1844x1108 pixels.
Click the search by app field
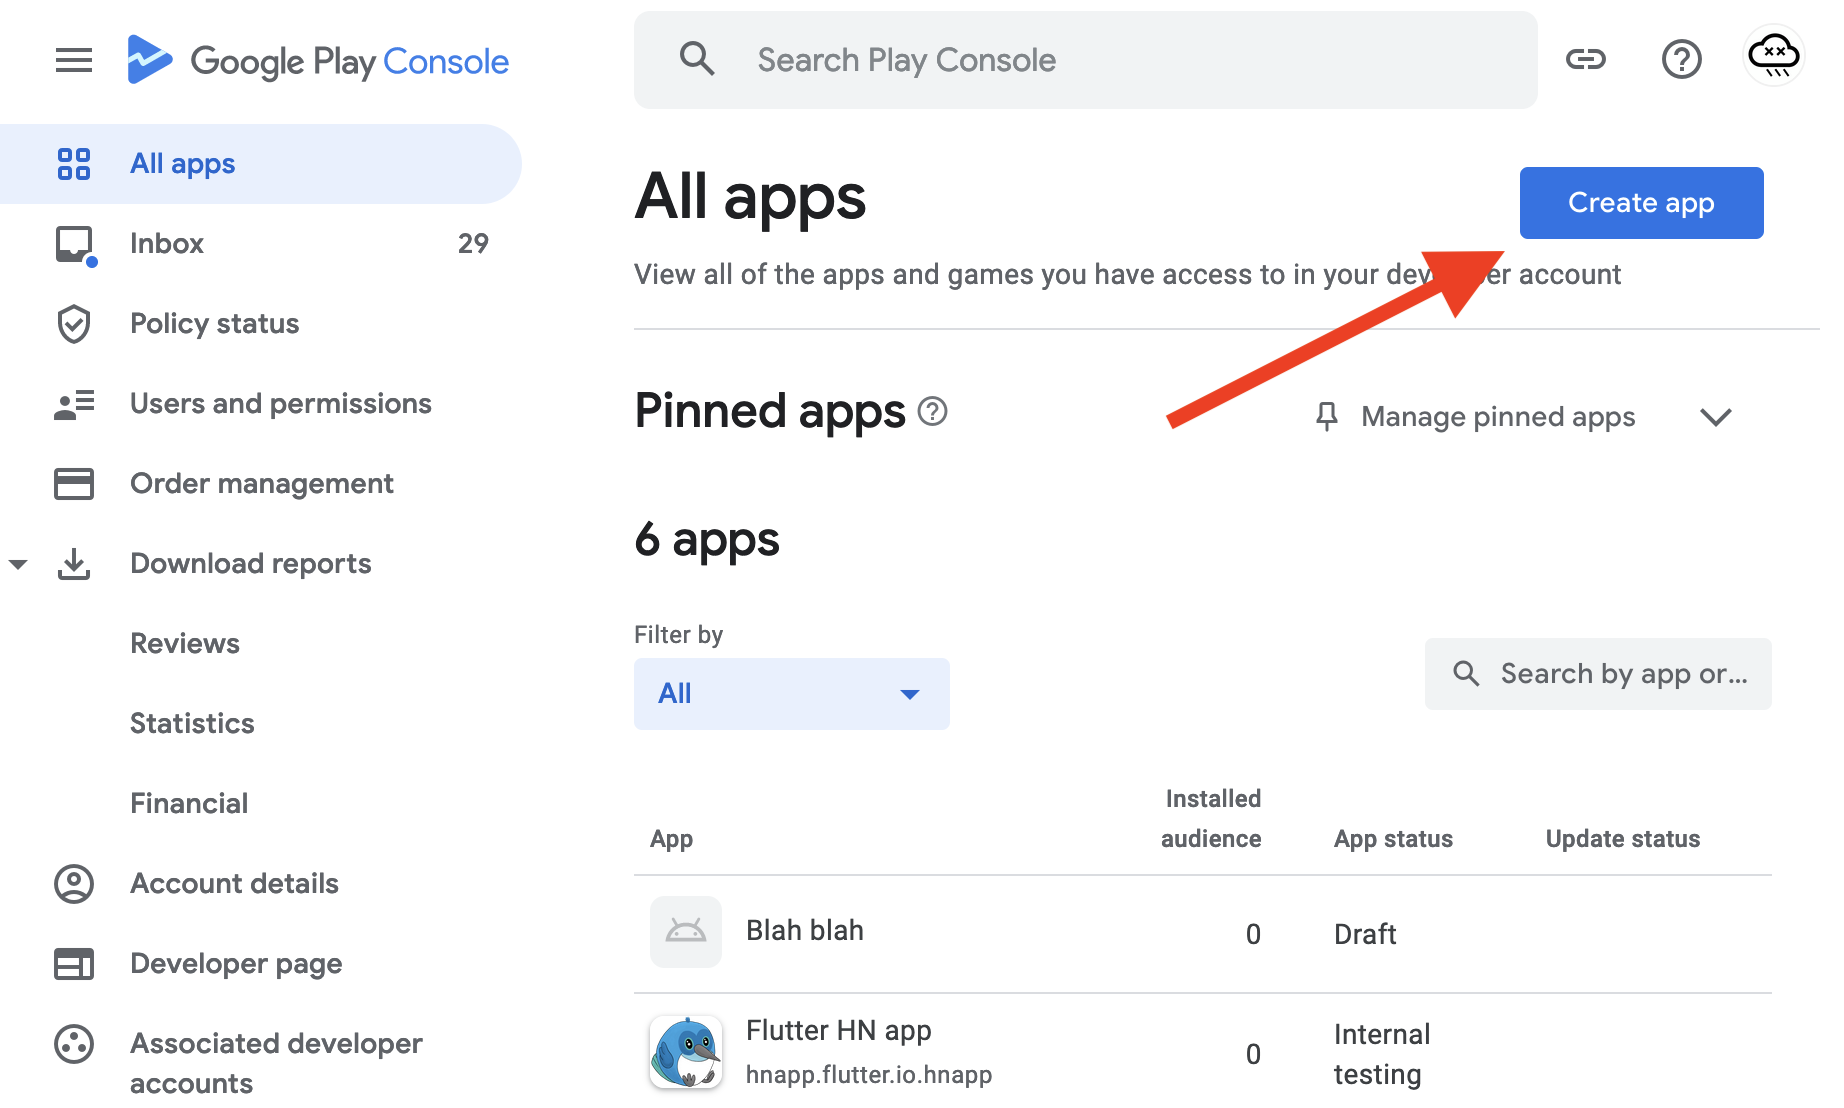[1597, 673]
